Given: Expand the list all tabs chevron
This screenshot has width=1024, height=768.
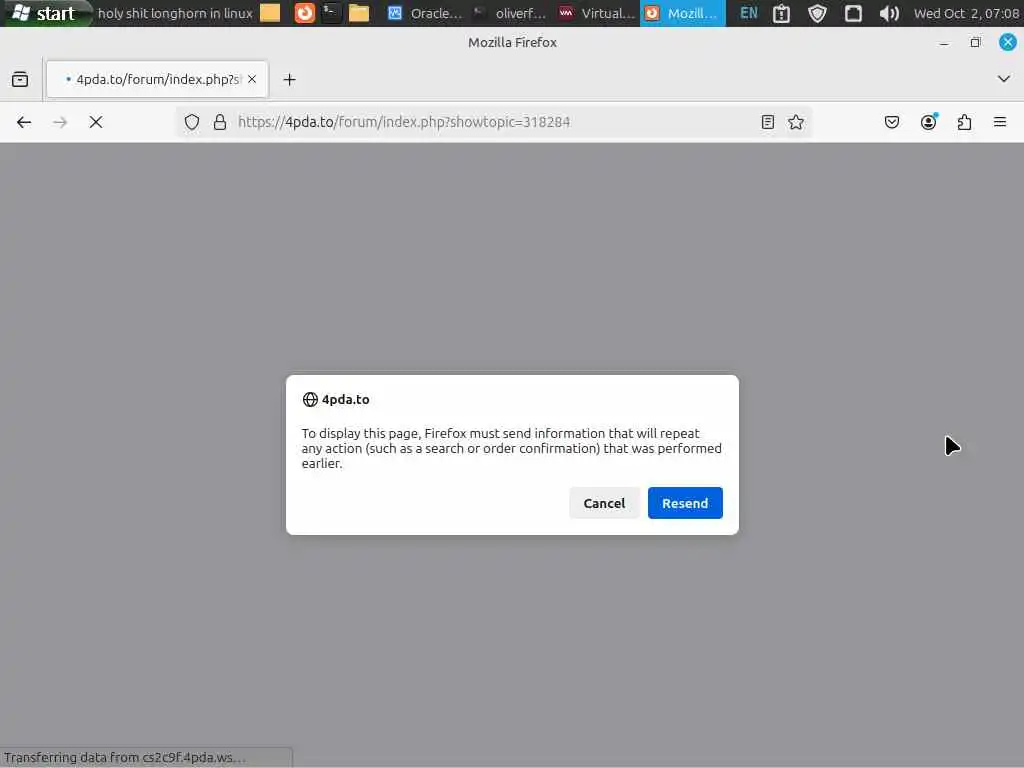Looking at the screenshot, I should pyautogui.click(x=1004, y=79).
